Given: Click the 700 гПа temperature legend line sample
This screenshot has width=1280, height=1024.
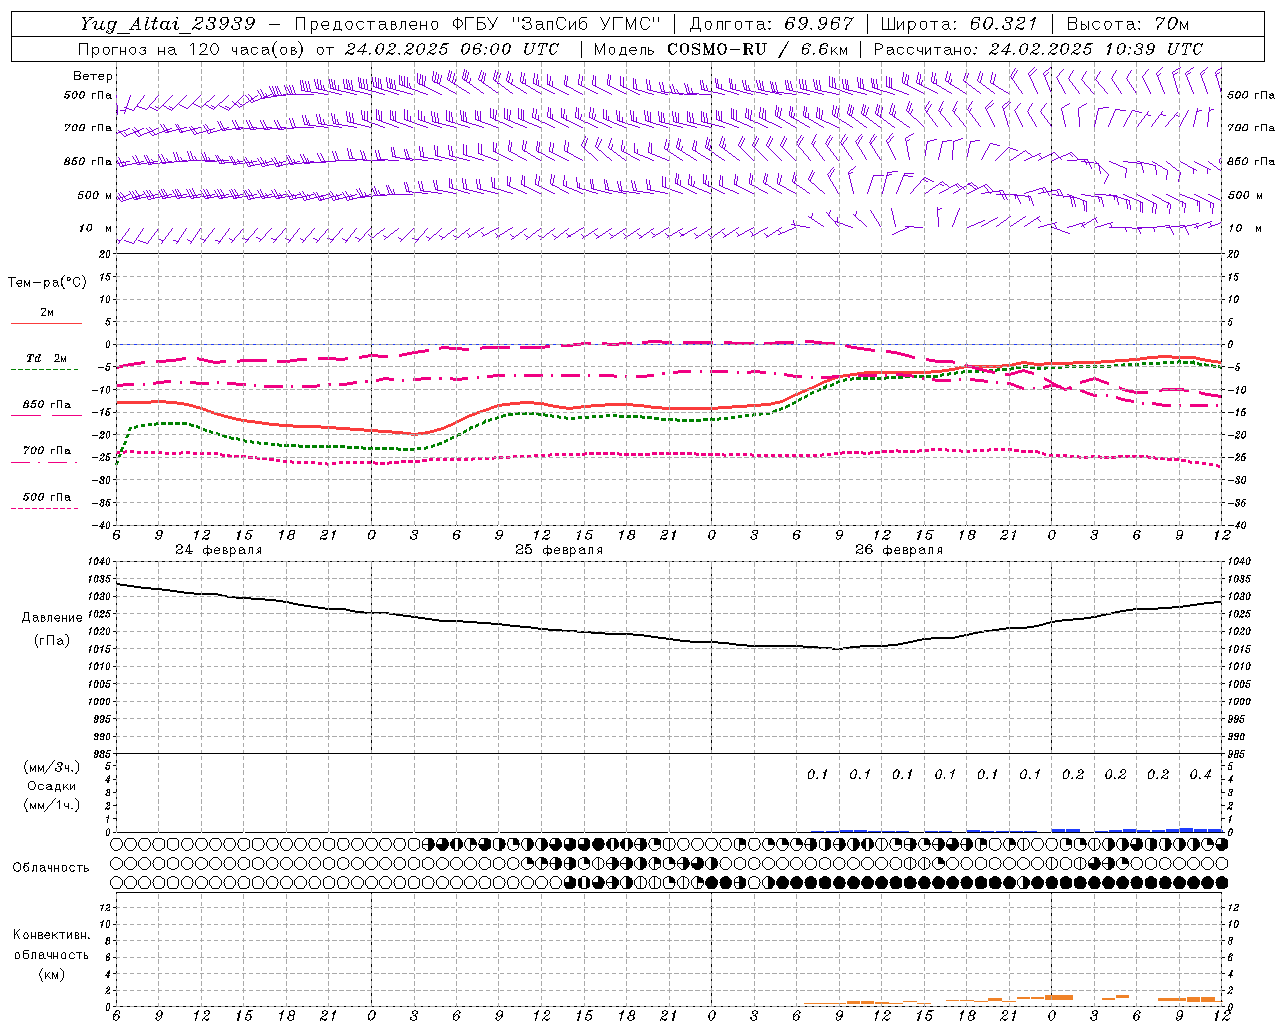Looking at the screenshot, I should 45,461.
